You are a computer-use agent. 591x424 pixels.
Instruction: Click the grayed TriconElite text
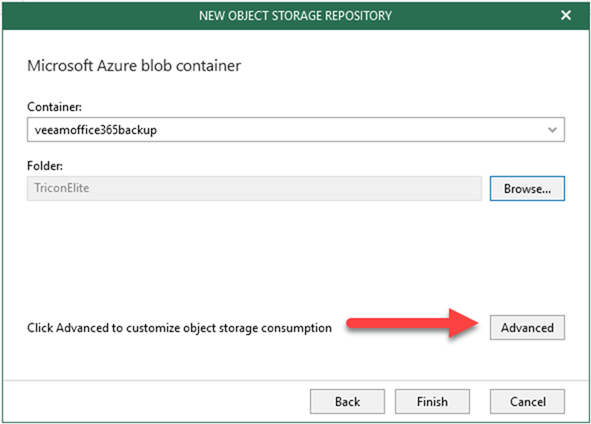point(62,188)
